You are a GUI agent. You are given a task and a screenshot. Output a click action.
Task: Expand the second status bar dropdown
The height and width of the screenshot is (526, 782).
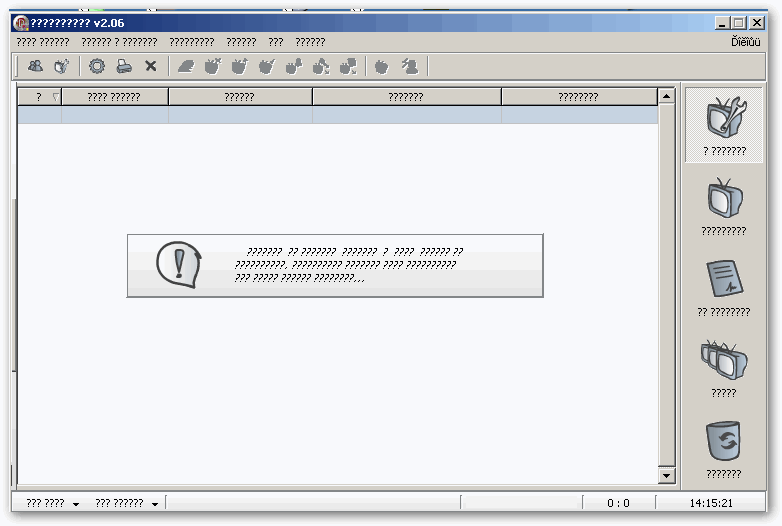click(x=126, y=504)
